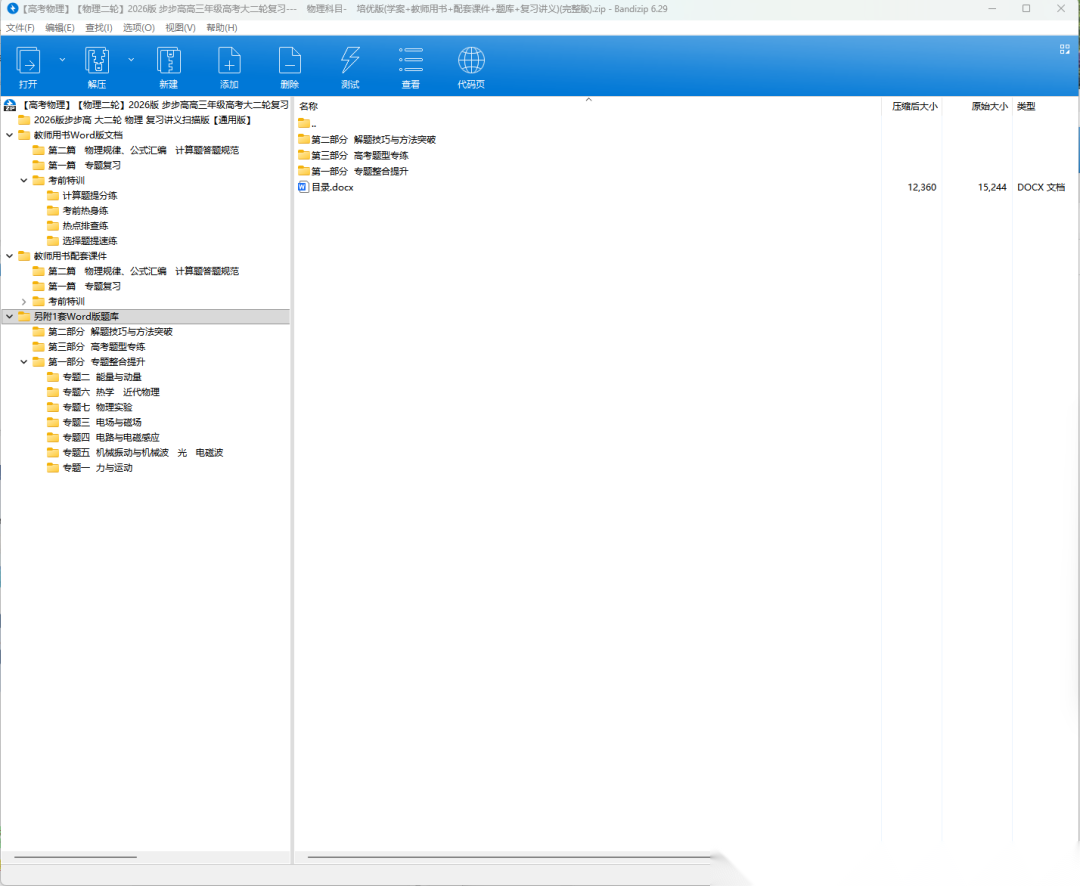Expand the collapsed 考前特训 folder under 教师用书配套课件
The image size is (1080, 886).
(24, 301)
